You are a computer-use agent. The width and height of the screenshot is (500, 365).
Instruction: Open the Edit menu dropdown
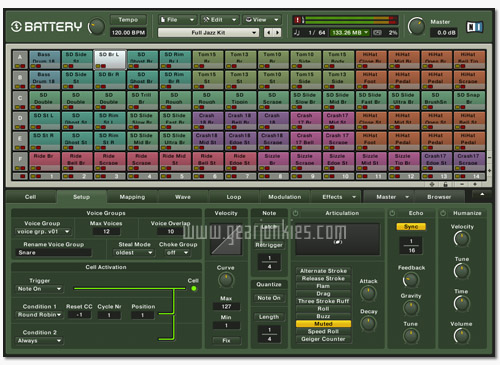[219, 20]
